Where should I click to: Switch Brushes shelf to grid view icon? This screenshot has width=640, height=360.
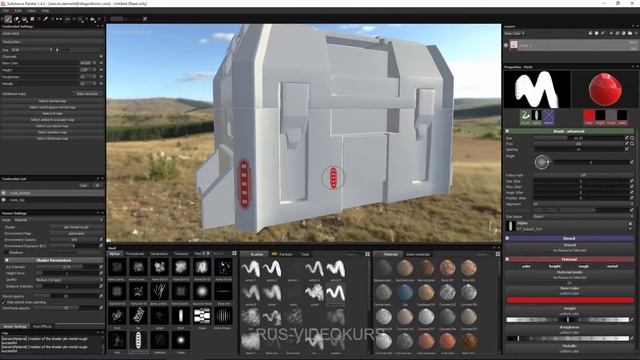pyautogui.click(x=367, y=254)
